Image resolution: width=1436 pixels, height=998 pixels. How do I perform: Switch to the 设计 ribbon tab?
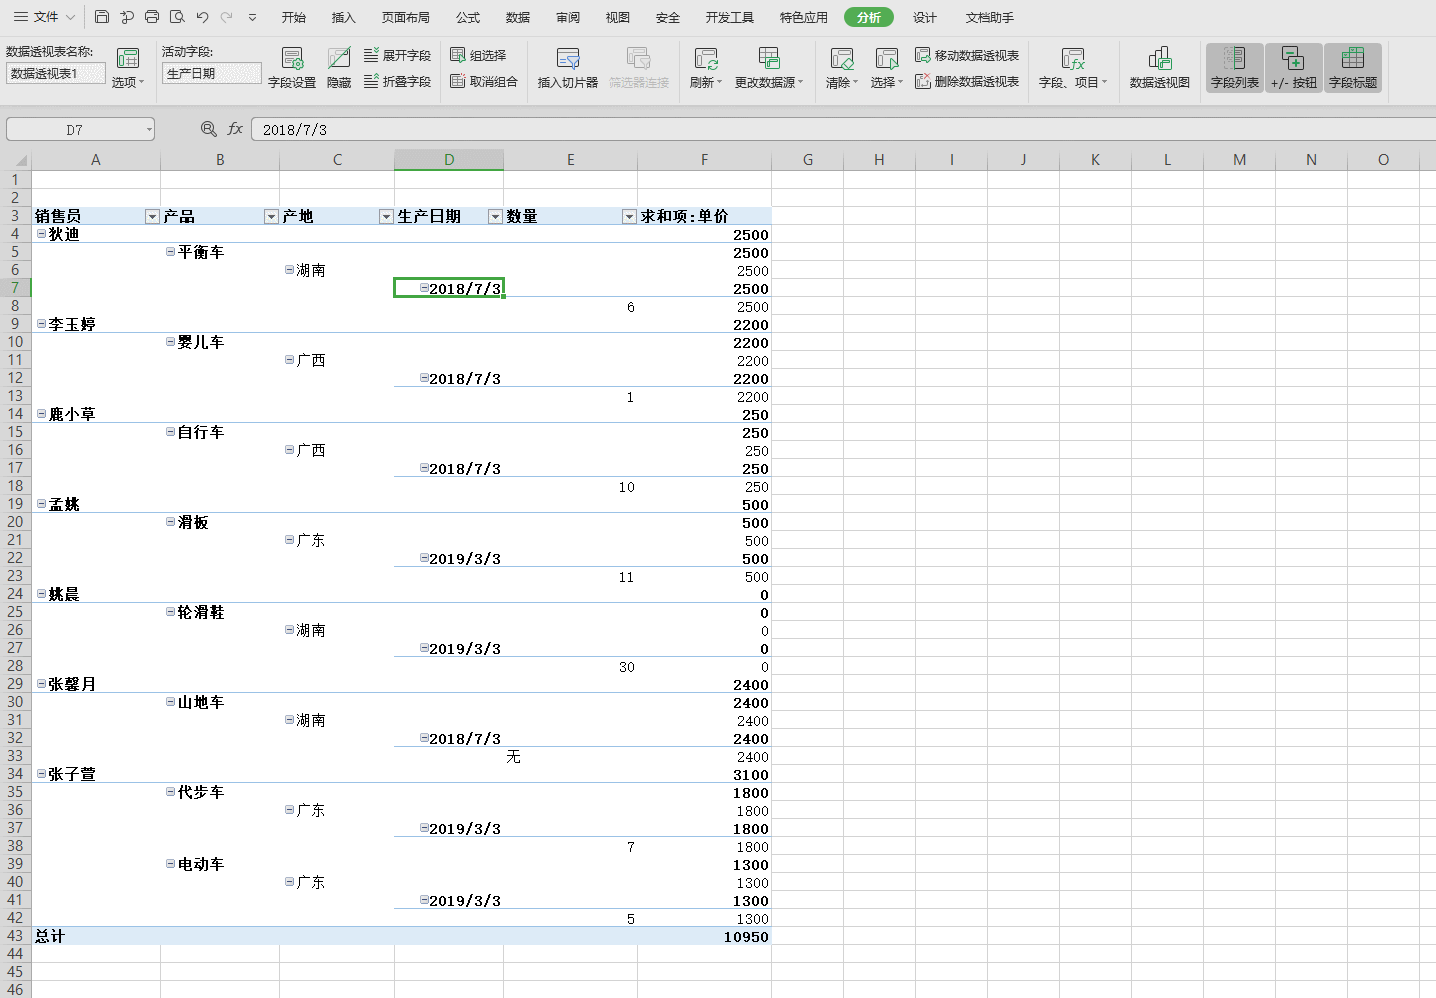[x=924, y=17]
